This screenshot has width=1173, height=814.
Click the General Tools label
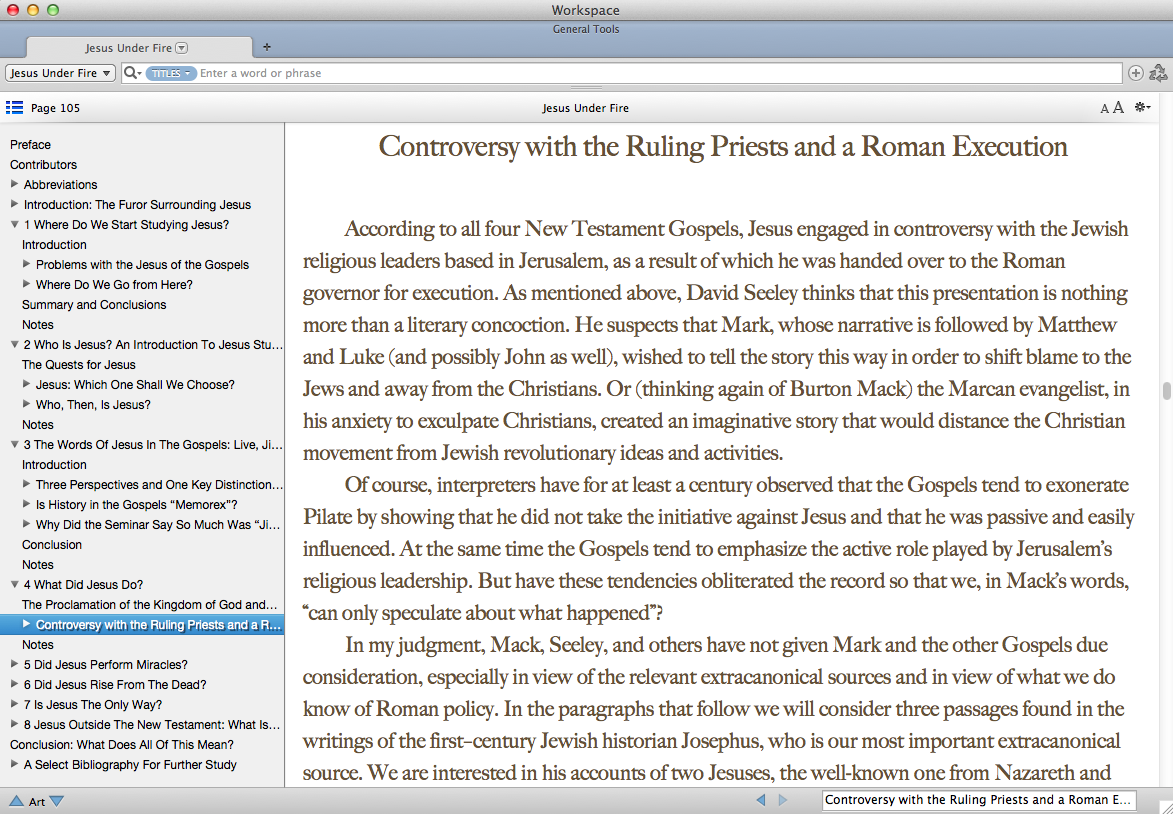tap(586, 29)
